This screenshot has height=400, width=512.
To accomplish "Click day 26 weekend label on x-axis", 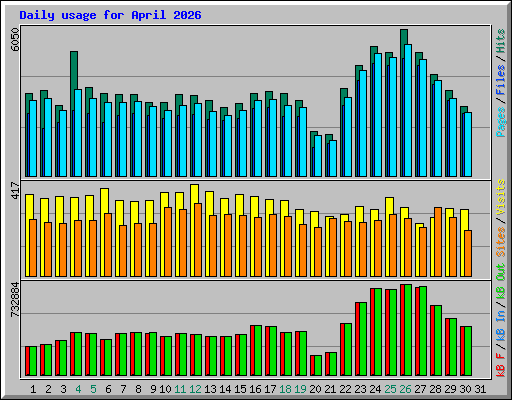I will pyautogui.click(x=405, y=389).
